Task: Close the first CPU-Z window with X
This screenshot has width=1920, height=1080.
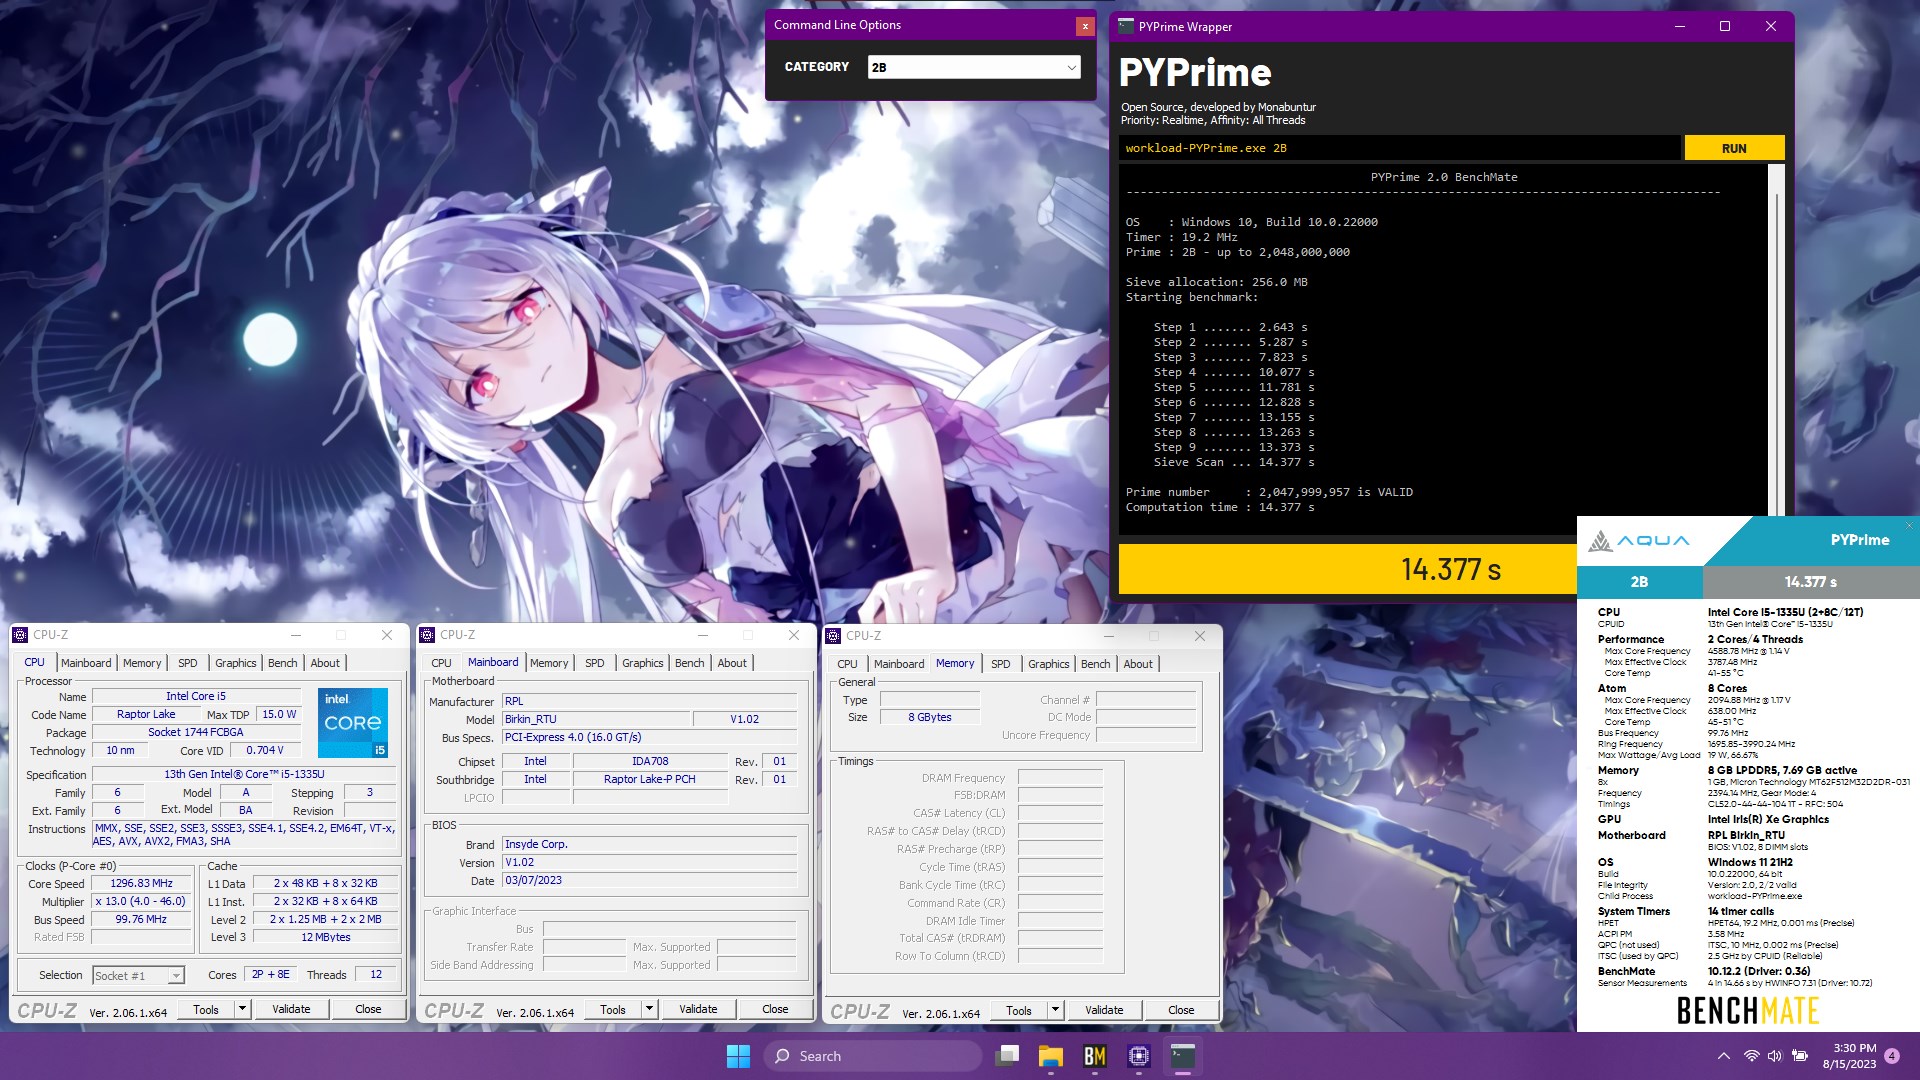Action: pos(387,635)
